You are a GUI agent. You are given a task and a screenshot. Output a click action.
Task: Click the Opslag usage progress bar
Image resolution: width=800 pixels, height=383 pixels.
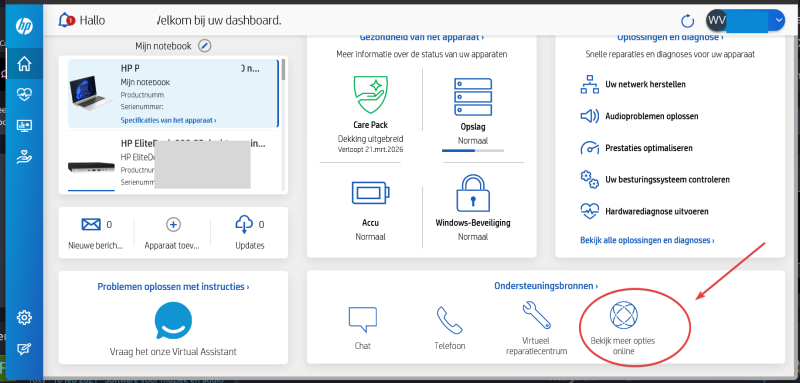[x=472, y=150]
